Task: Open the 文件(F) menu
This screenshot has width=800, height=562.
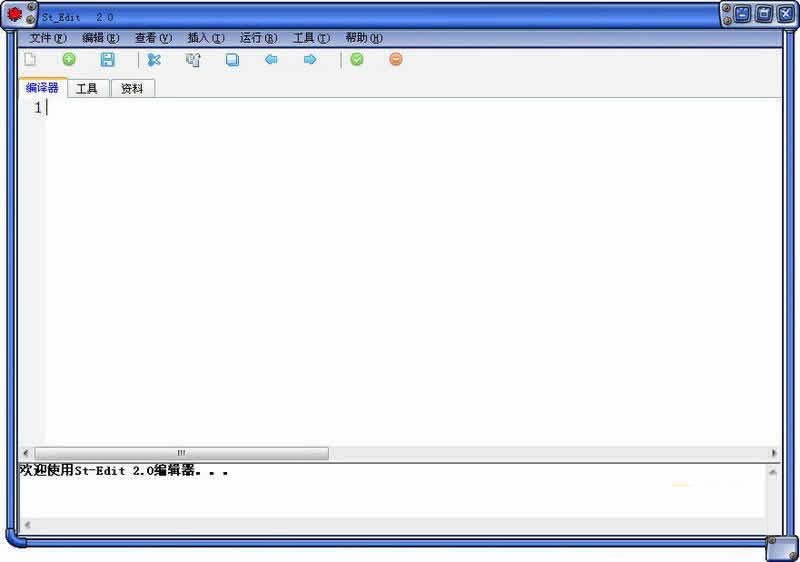Action: pyautogui.click(x=48, y=38)
